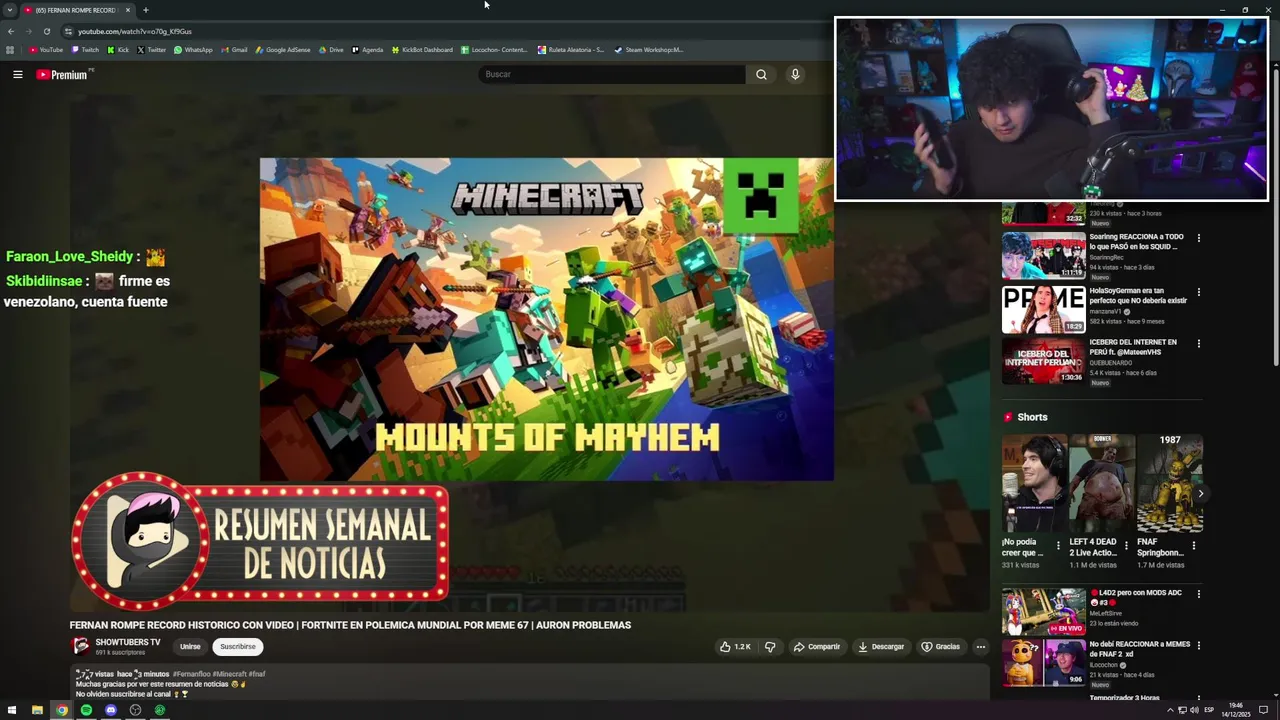This screenshot has height=720, width=1280.
Task: Open the WhatsApp bookmark
Action: [193, 50]
